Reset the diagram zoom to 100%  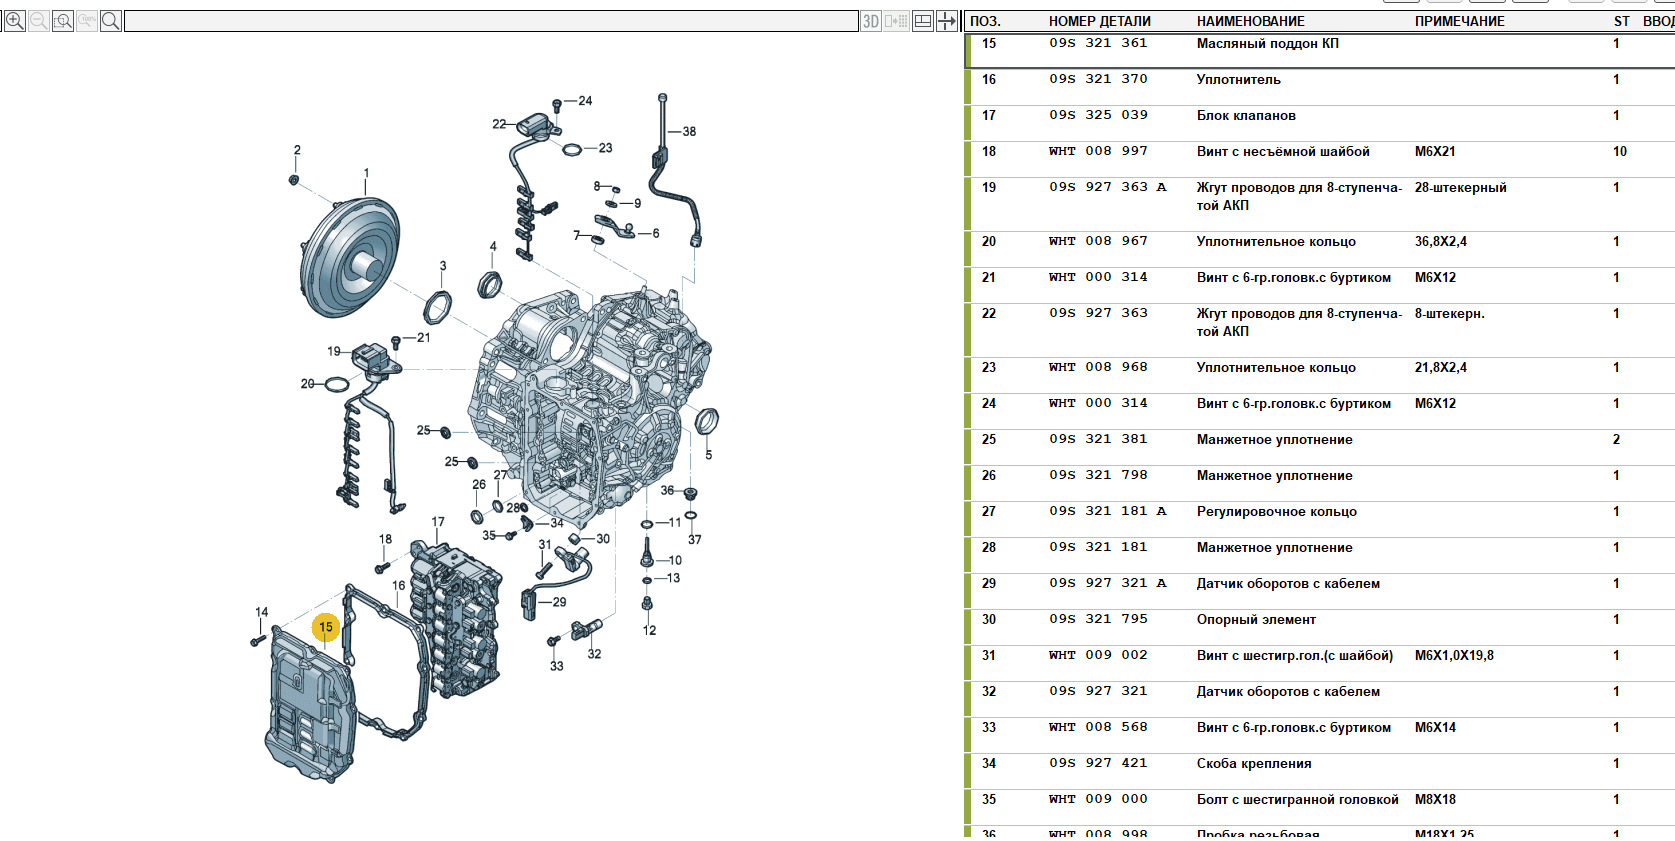87,21
